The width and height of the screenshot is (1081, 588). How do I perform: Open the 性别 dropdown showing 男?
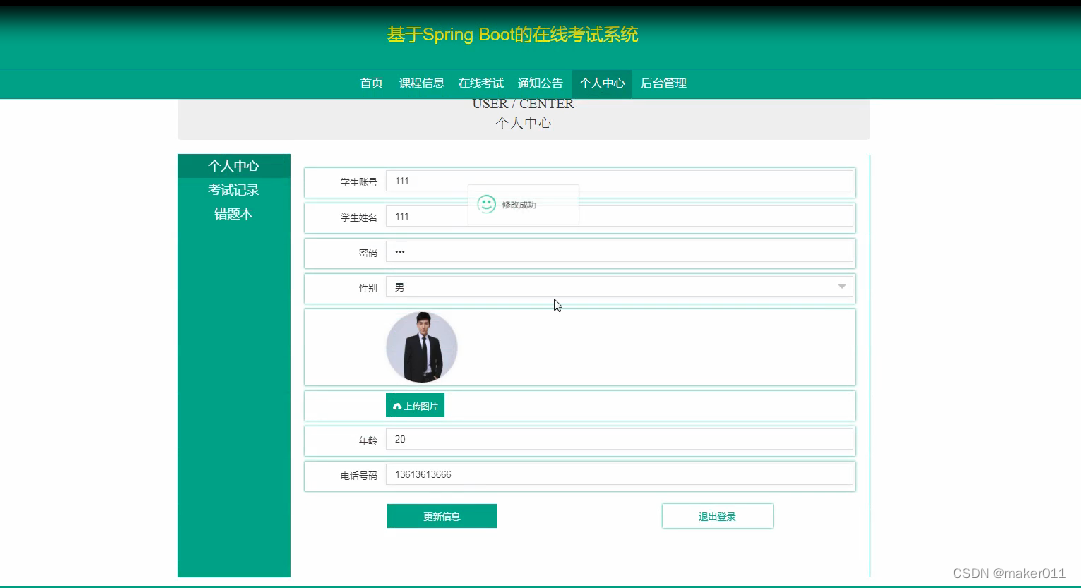[x=620, y=287]
